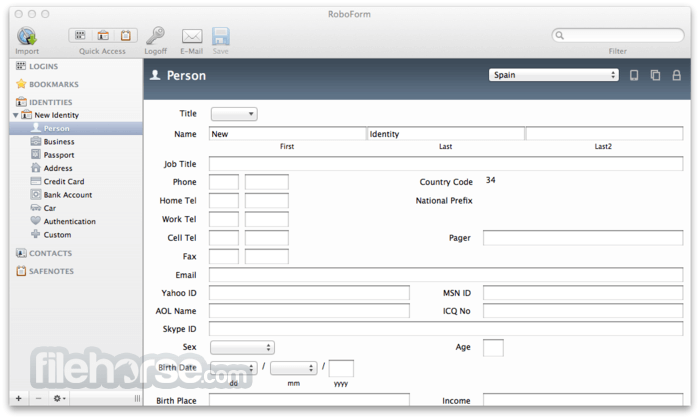
Task: Click the MSN ID field
Action: tap(583, 293)
